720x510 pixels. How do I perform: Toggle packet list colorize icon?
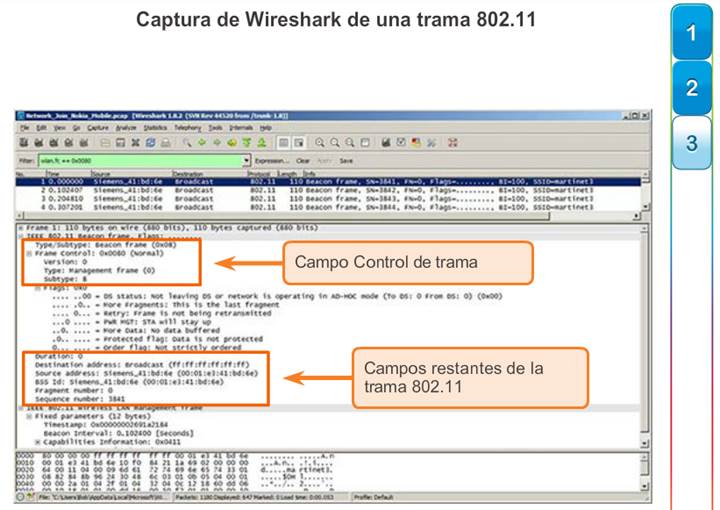pos(284,143)
